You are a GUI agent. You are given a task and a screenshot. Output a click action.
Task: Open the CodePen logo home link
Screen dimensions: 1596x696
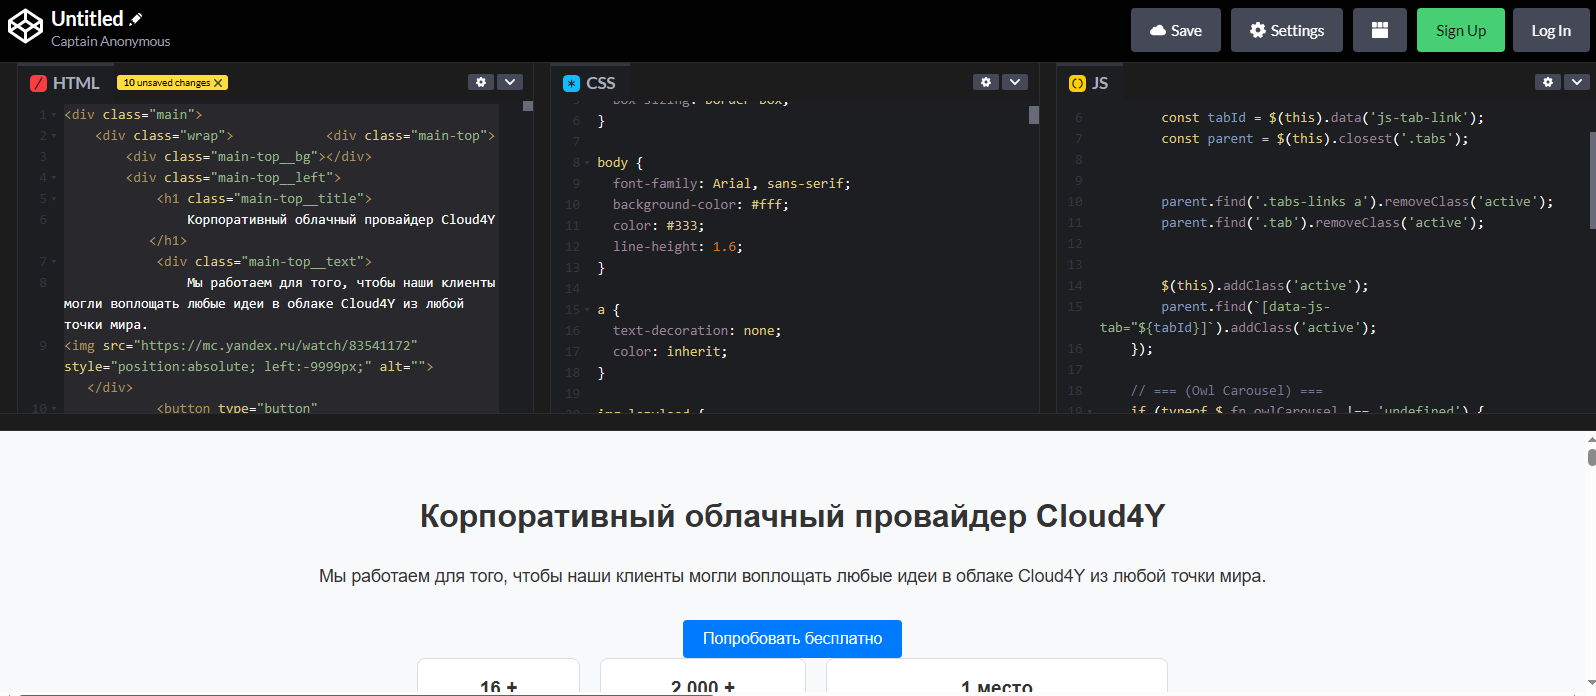click(x=25, y=27)
